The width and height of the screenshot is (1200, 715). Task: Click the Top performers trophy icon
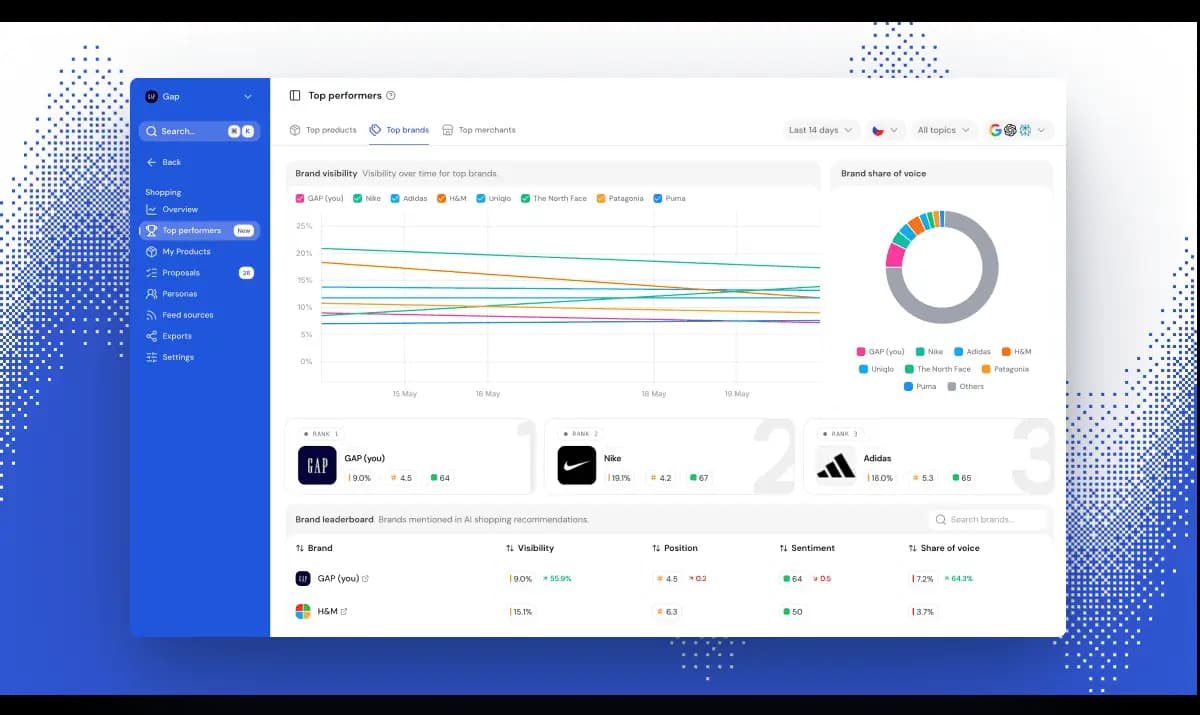151,230
